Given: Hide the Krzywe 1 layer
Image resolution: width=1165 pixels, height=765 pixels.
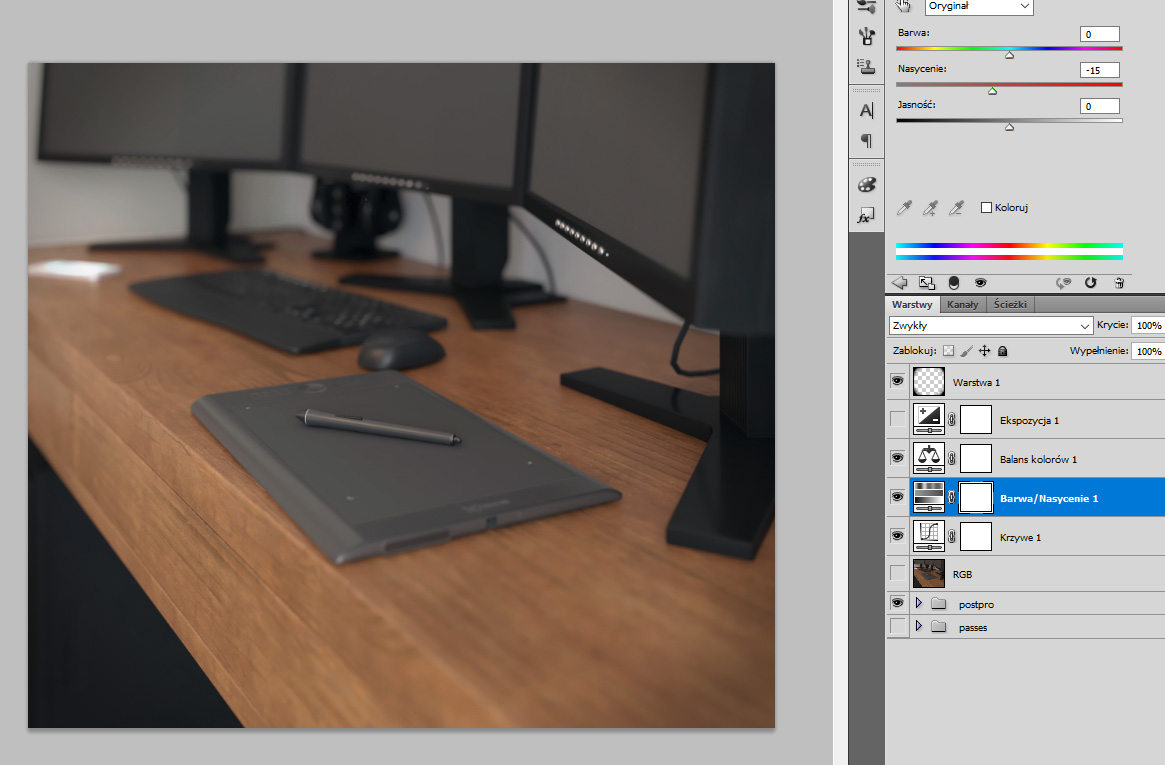Looking at the screenshot, I should 898,536.
